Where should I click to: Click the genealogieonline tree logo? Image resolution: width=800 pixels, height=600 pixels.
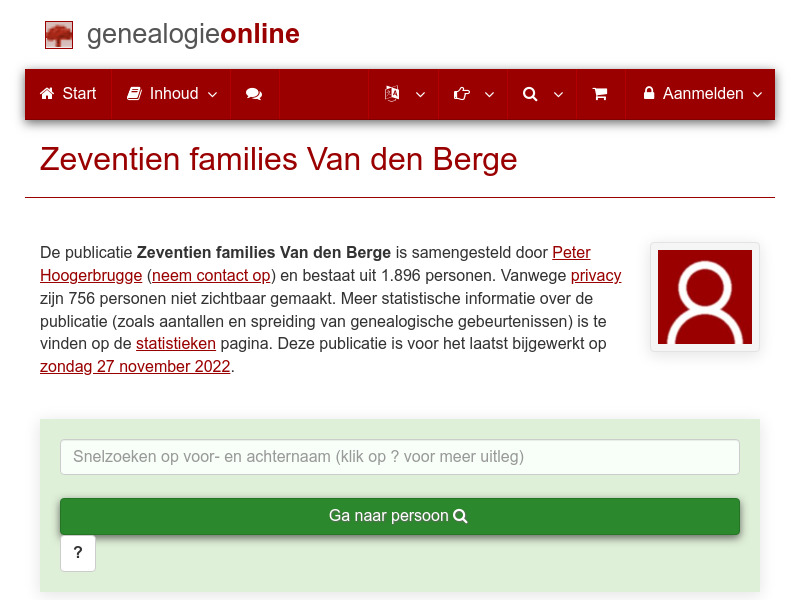59,33
